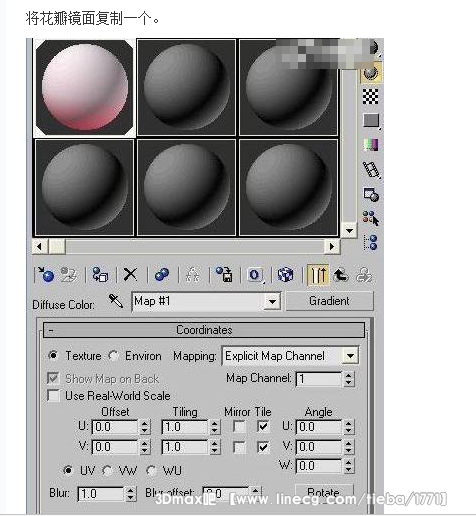Click the V Tiling spinner arrows

[214, 447]
